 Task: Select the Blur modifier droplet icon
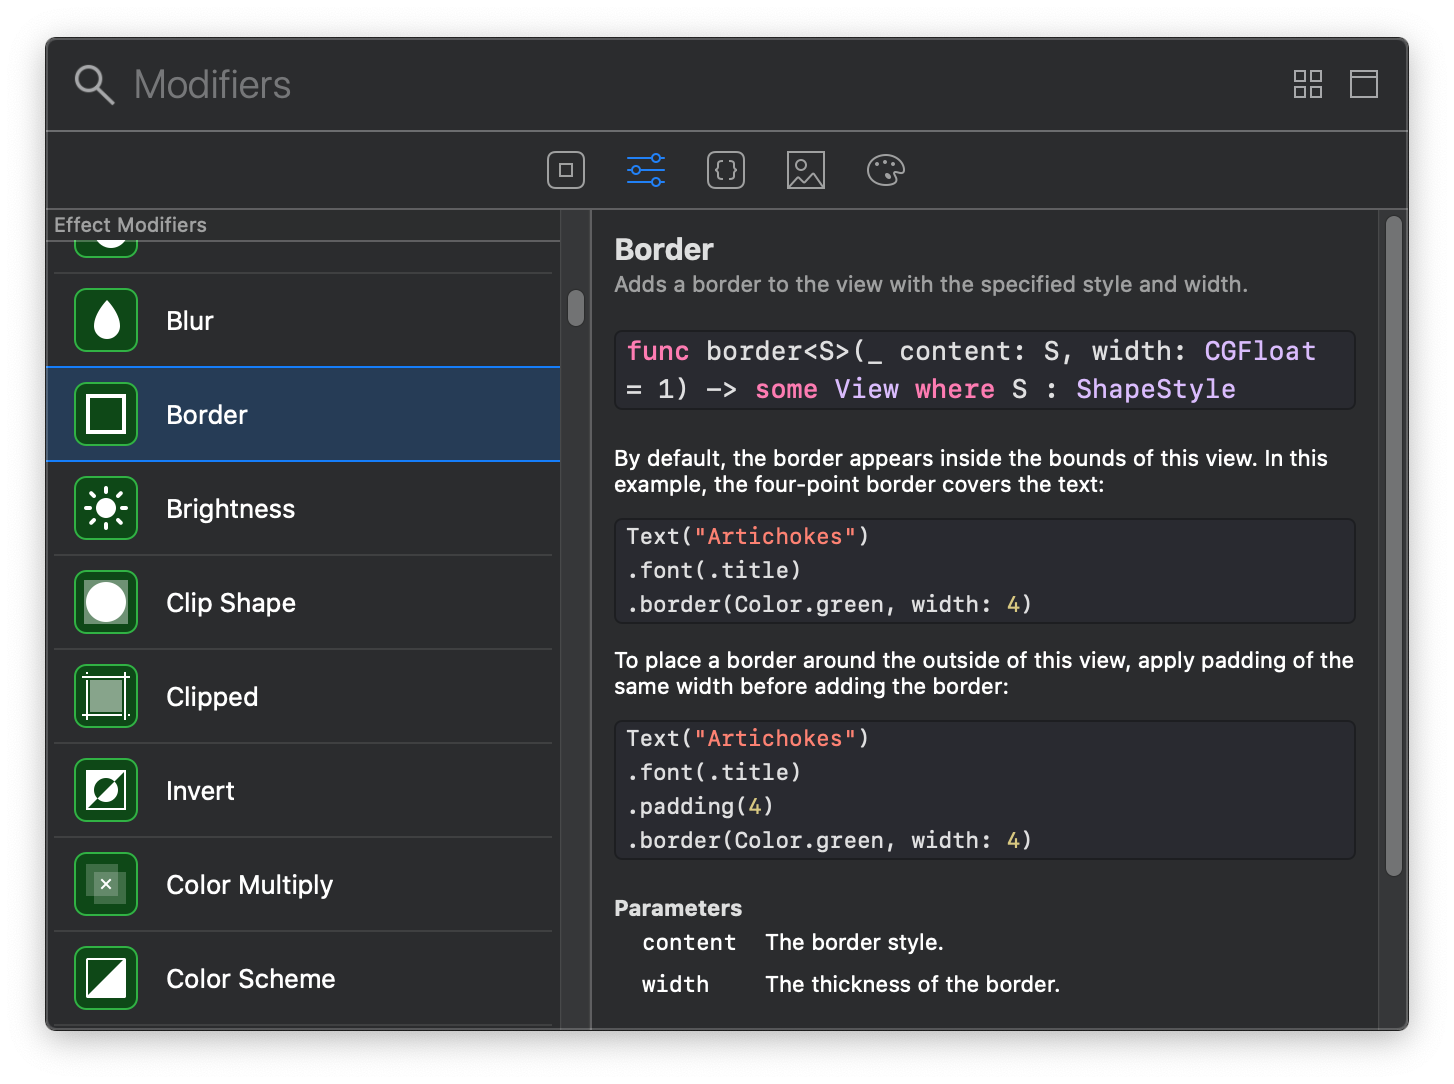click(106, 320)
